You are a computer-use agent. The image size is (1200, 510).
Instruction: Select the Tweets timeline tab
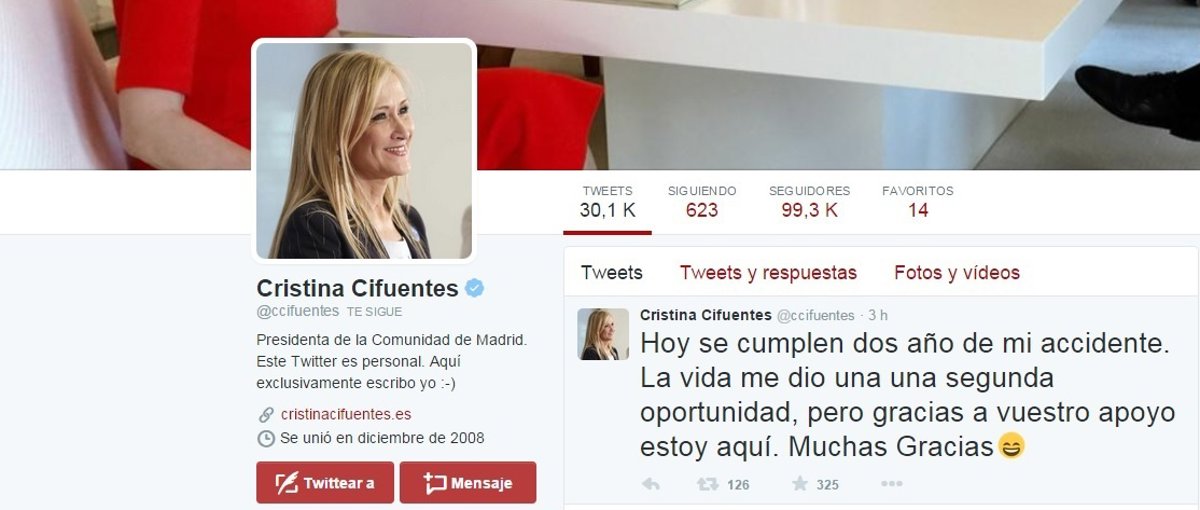click(x=612, y=272)
